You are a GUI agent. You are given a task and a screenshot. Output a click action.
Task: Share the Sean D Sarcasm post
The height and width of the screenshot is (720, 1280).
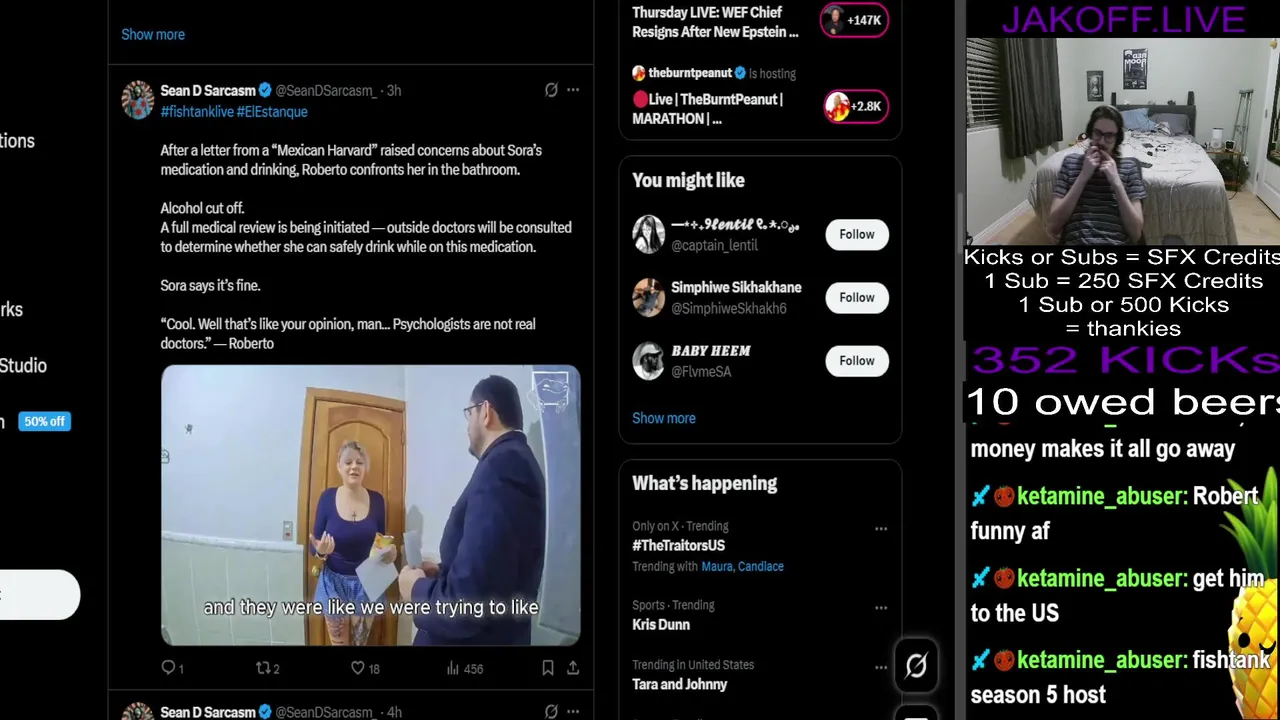point(573,668)
